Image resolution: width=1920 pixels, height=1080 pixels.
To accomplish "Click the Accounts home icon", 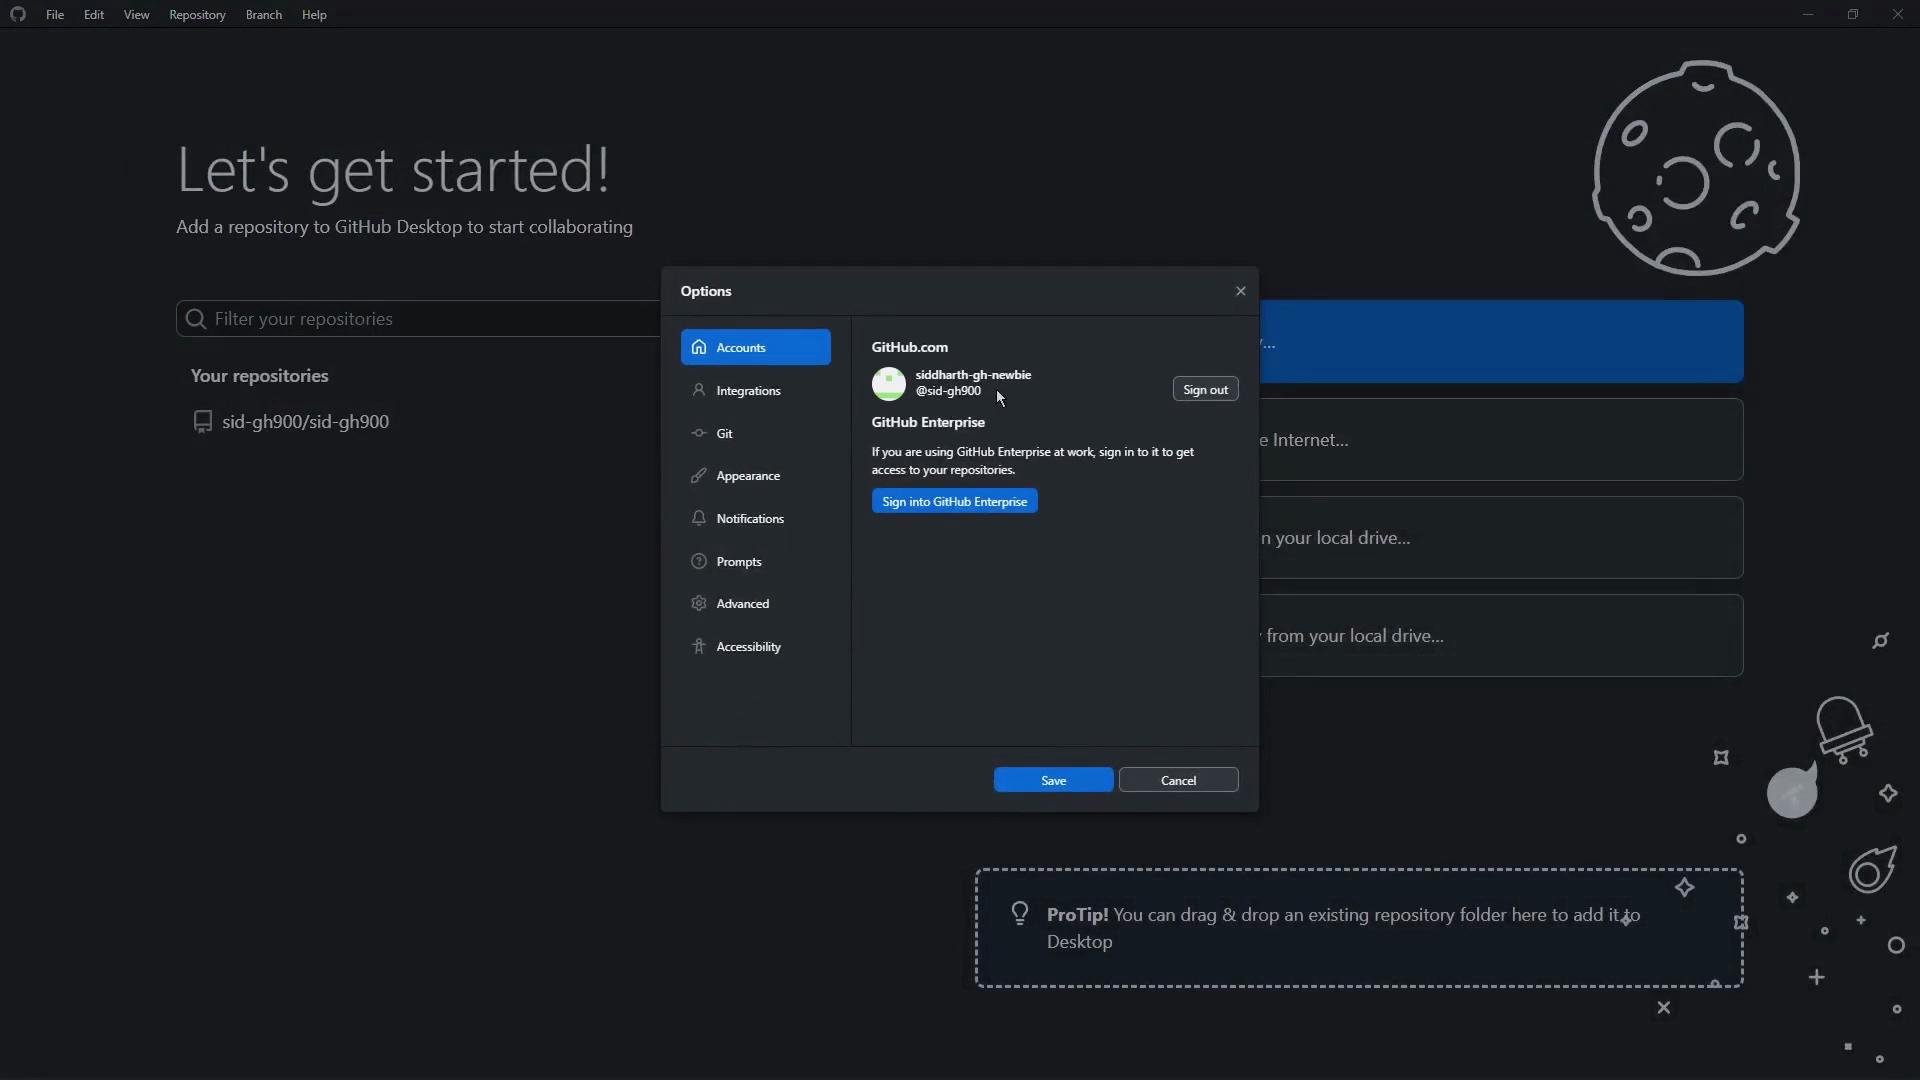I will (699, 347).
